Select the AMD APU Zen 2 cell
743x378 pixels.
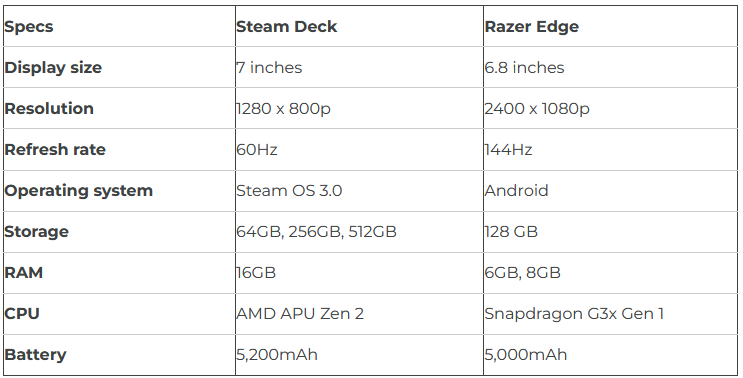(359, 314)
